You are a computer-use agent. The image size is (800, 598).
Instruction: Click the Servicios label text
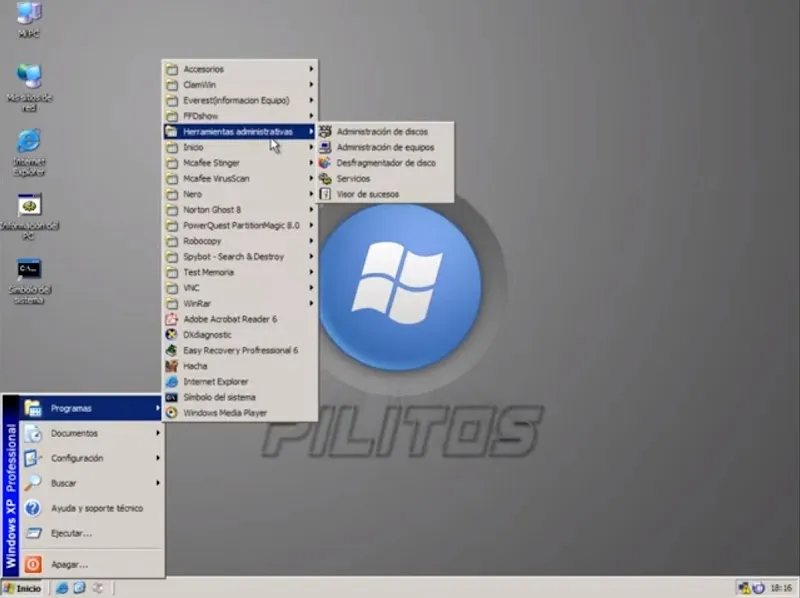point(353,179)
